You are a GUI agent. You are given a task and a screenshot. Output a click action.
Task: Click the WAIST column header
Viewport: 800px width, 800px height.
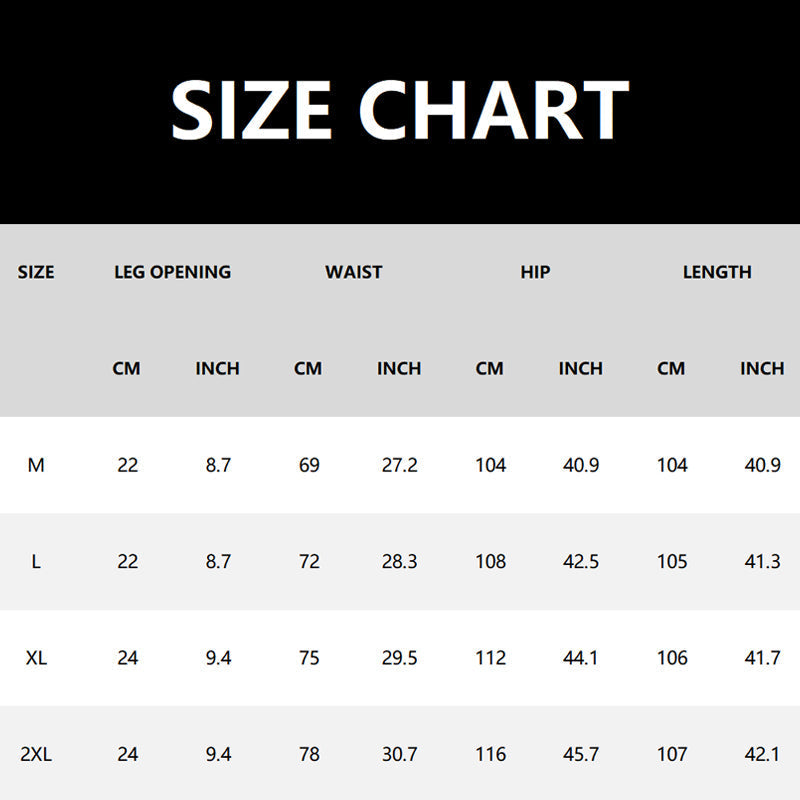354,272
